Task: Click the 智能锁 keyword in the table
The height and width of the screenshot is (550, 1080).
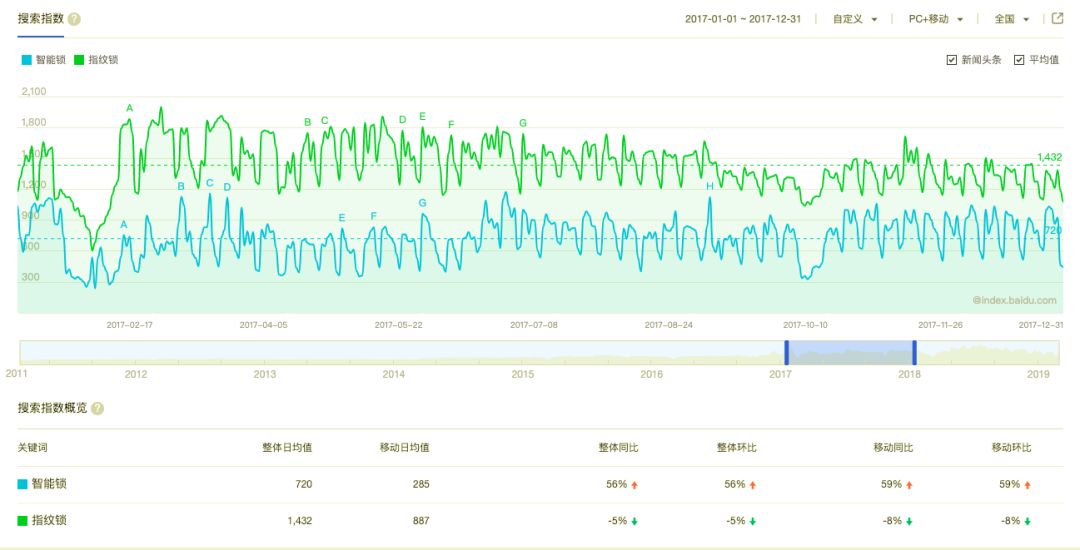Action: 49,484
